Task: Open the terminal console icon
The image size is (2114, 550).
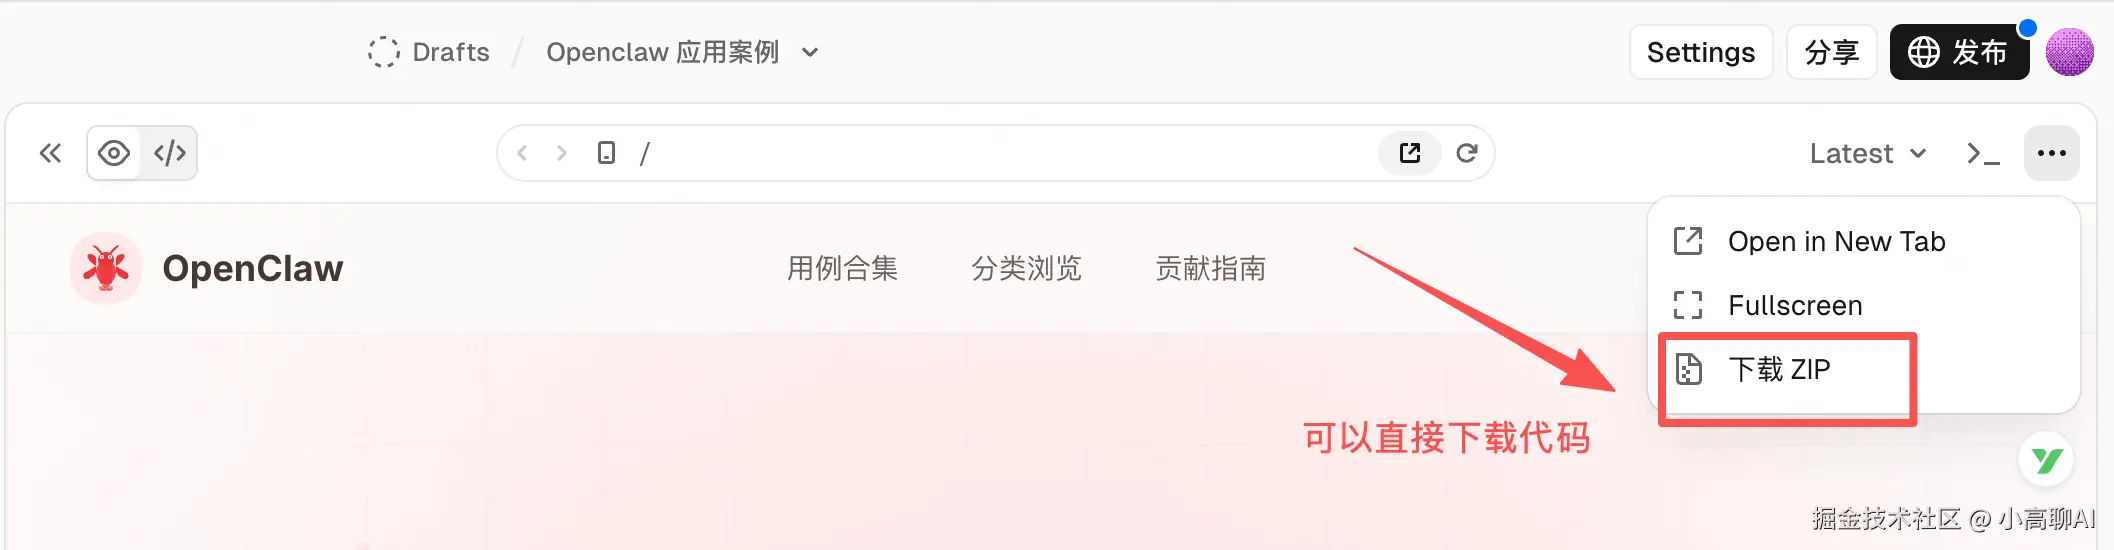Action: [x=1983, y=153]
